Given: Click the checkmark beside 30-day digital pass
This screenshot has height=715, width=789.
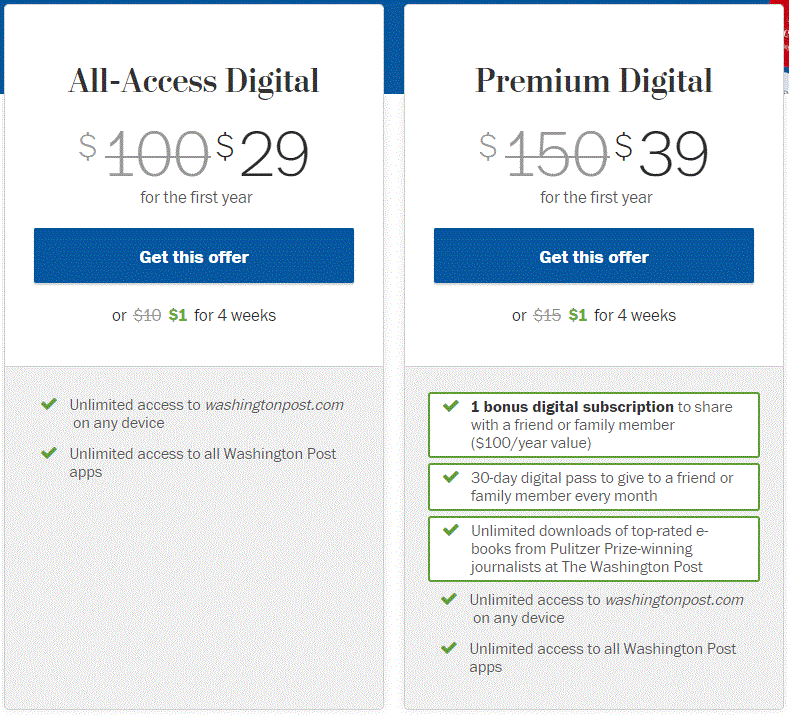Looking at the screenshot, I should click(451, 476).
